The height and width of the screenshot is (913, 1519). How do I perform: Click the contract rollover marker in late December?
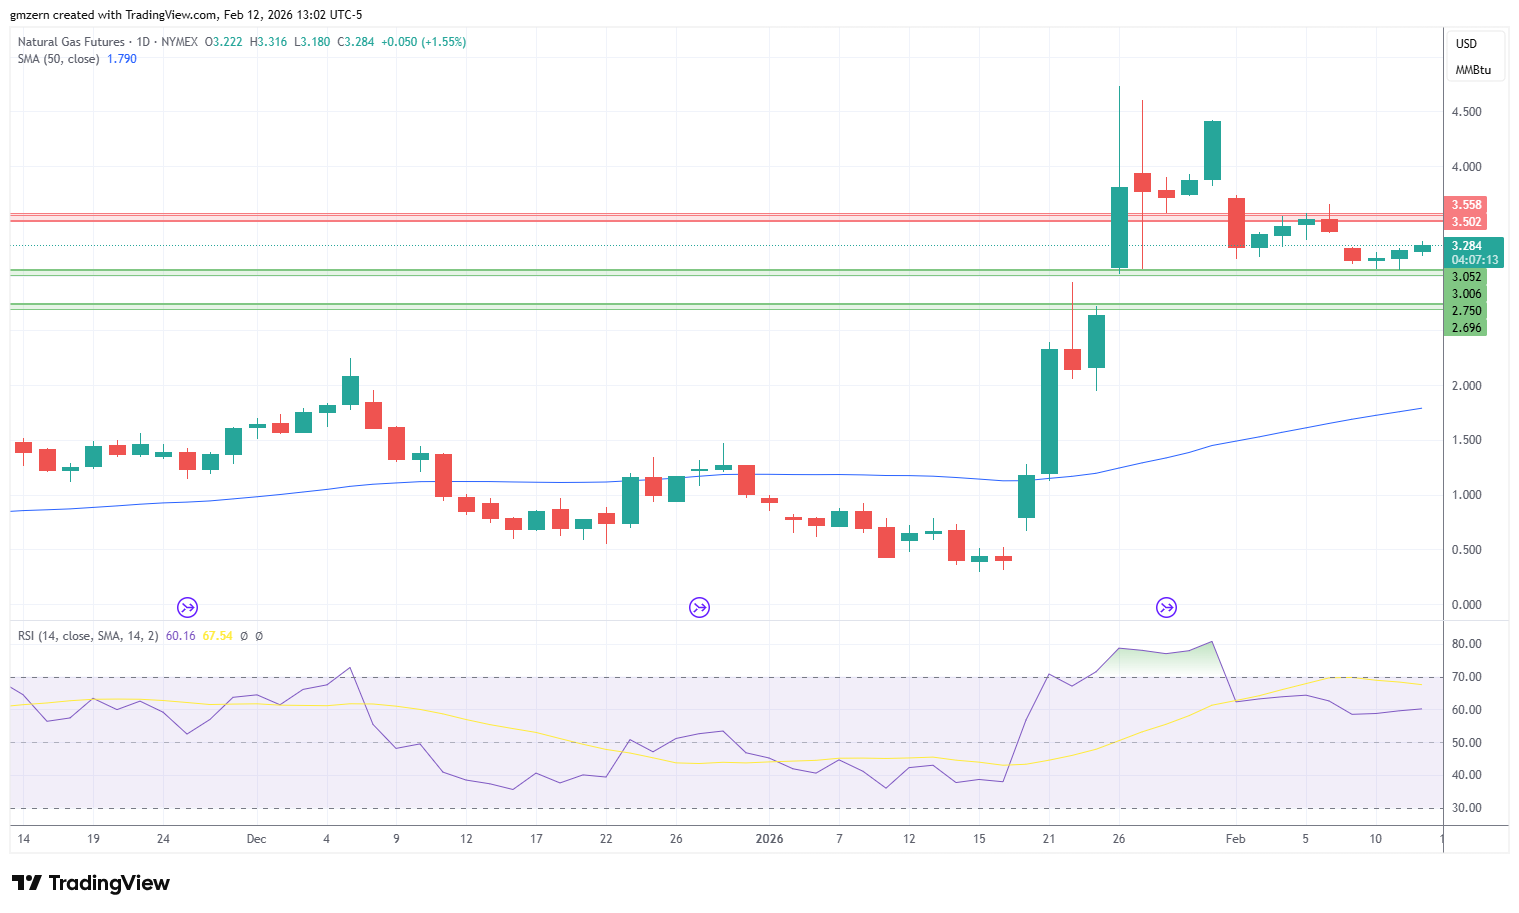pyautogui.click(x=699, y=607)
